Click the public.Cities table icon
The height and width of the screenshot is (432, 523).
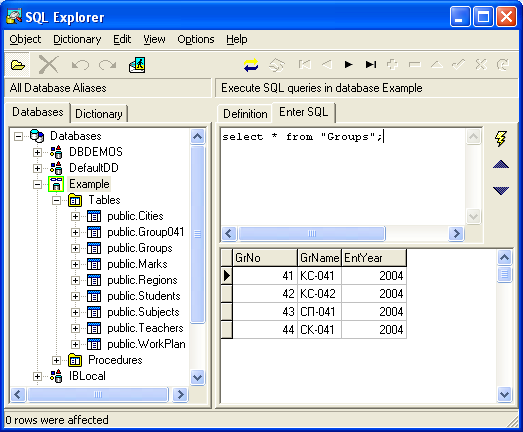(x=94, y=216)
